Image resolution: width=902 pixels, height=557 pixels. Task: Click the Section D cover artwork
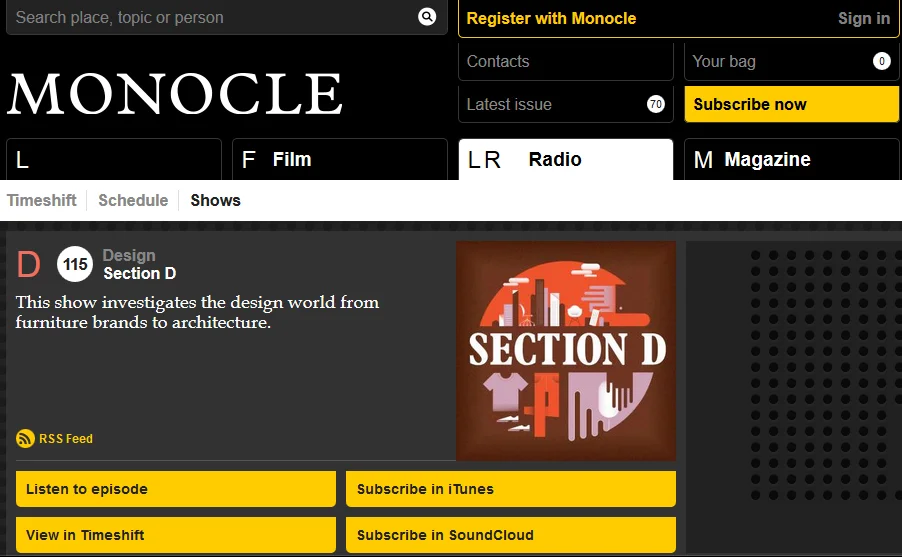pos(566,350)
